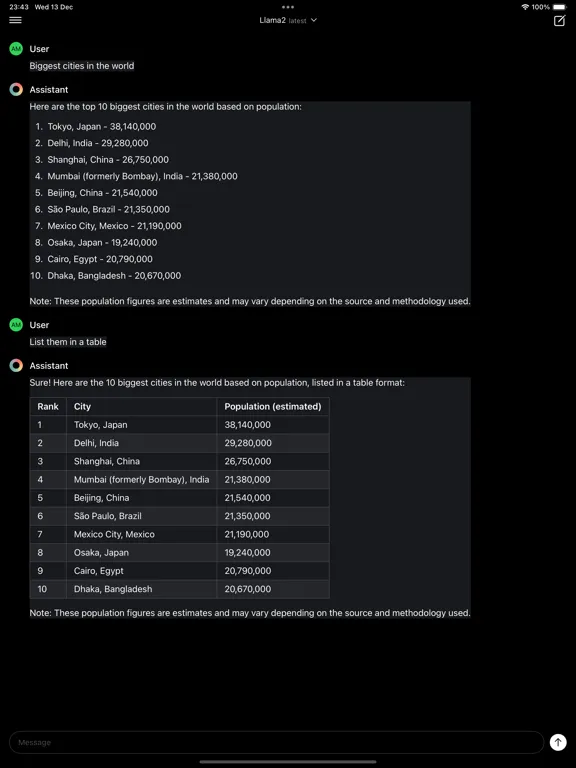576x768 pixels.
Task: Expand the model selector chevron
Action: click(314, 20)
